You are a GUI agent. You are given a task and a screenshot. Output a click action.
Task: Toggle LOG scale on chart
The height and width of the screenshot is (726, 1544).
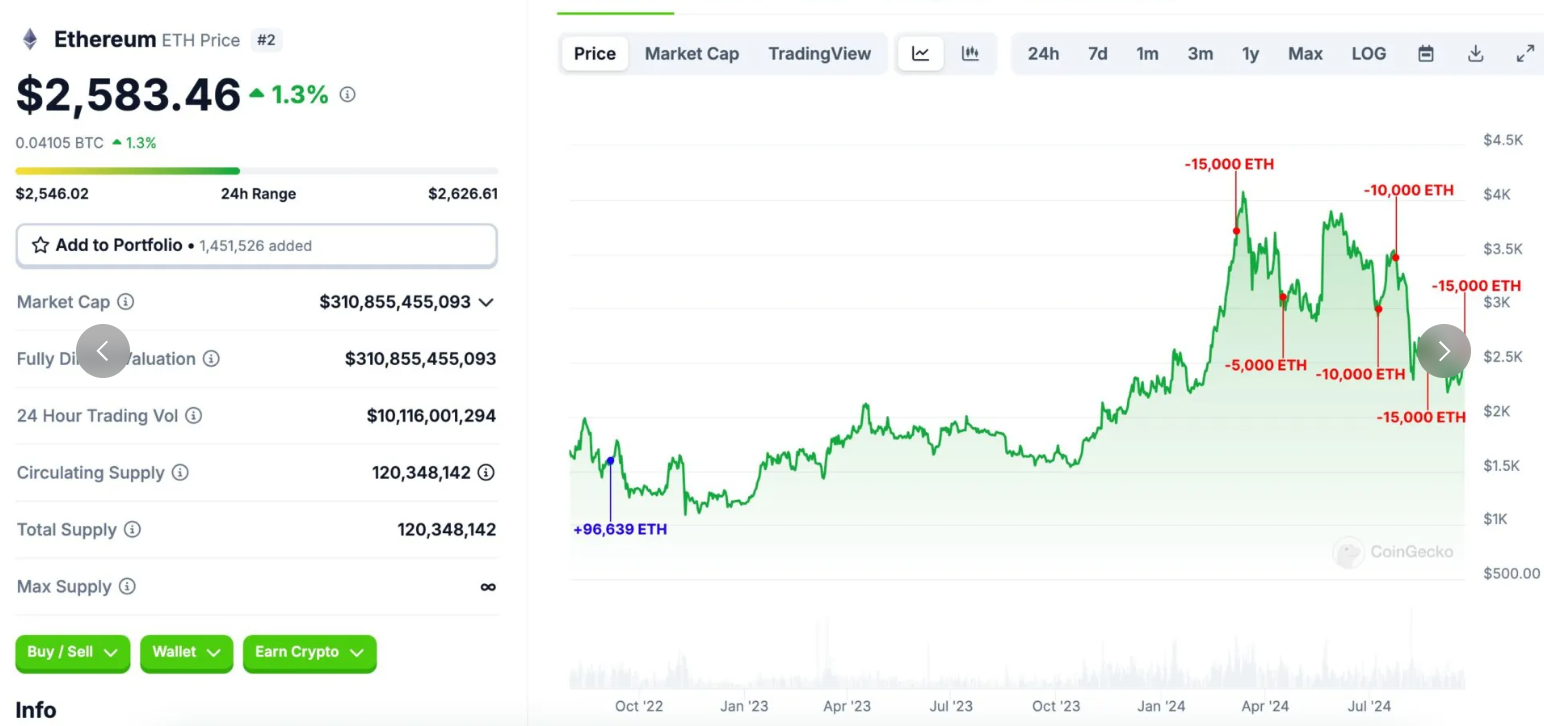click(1369, 54)
